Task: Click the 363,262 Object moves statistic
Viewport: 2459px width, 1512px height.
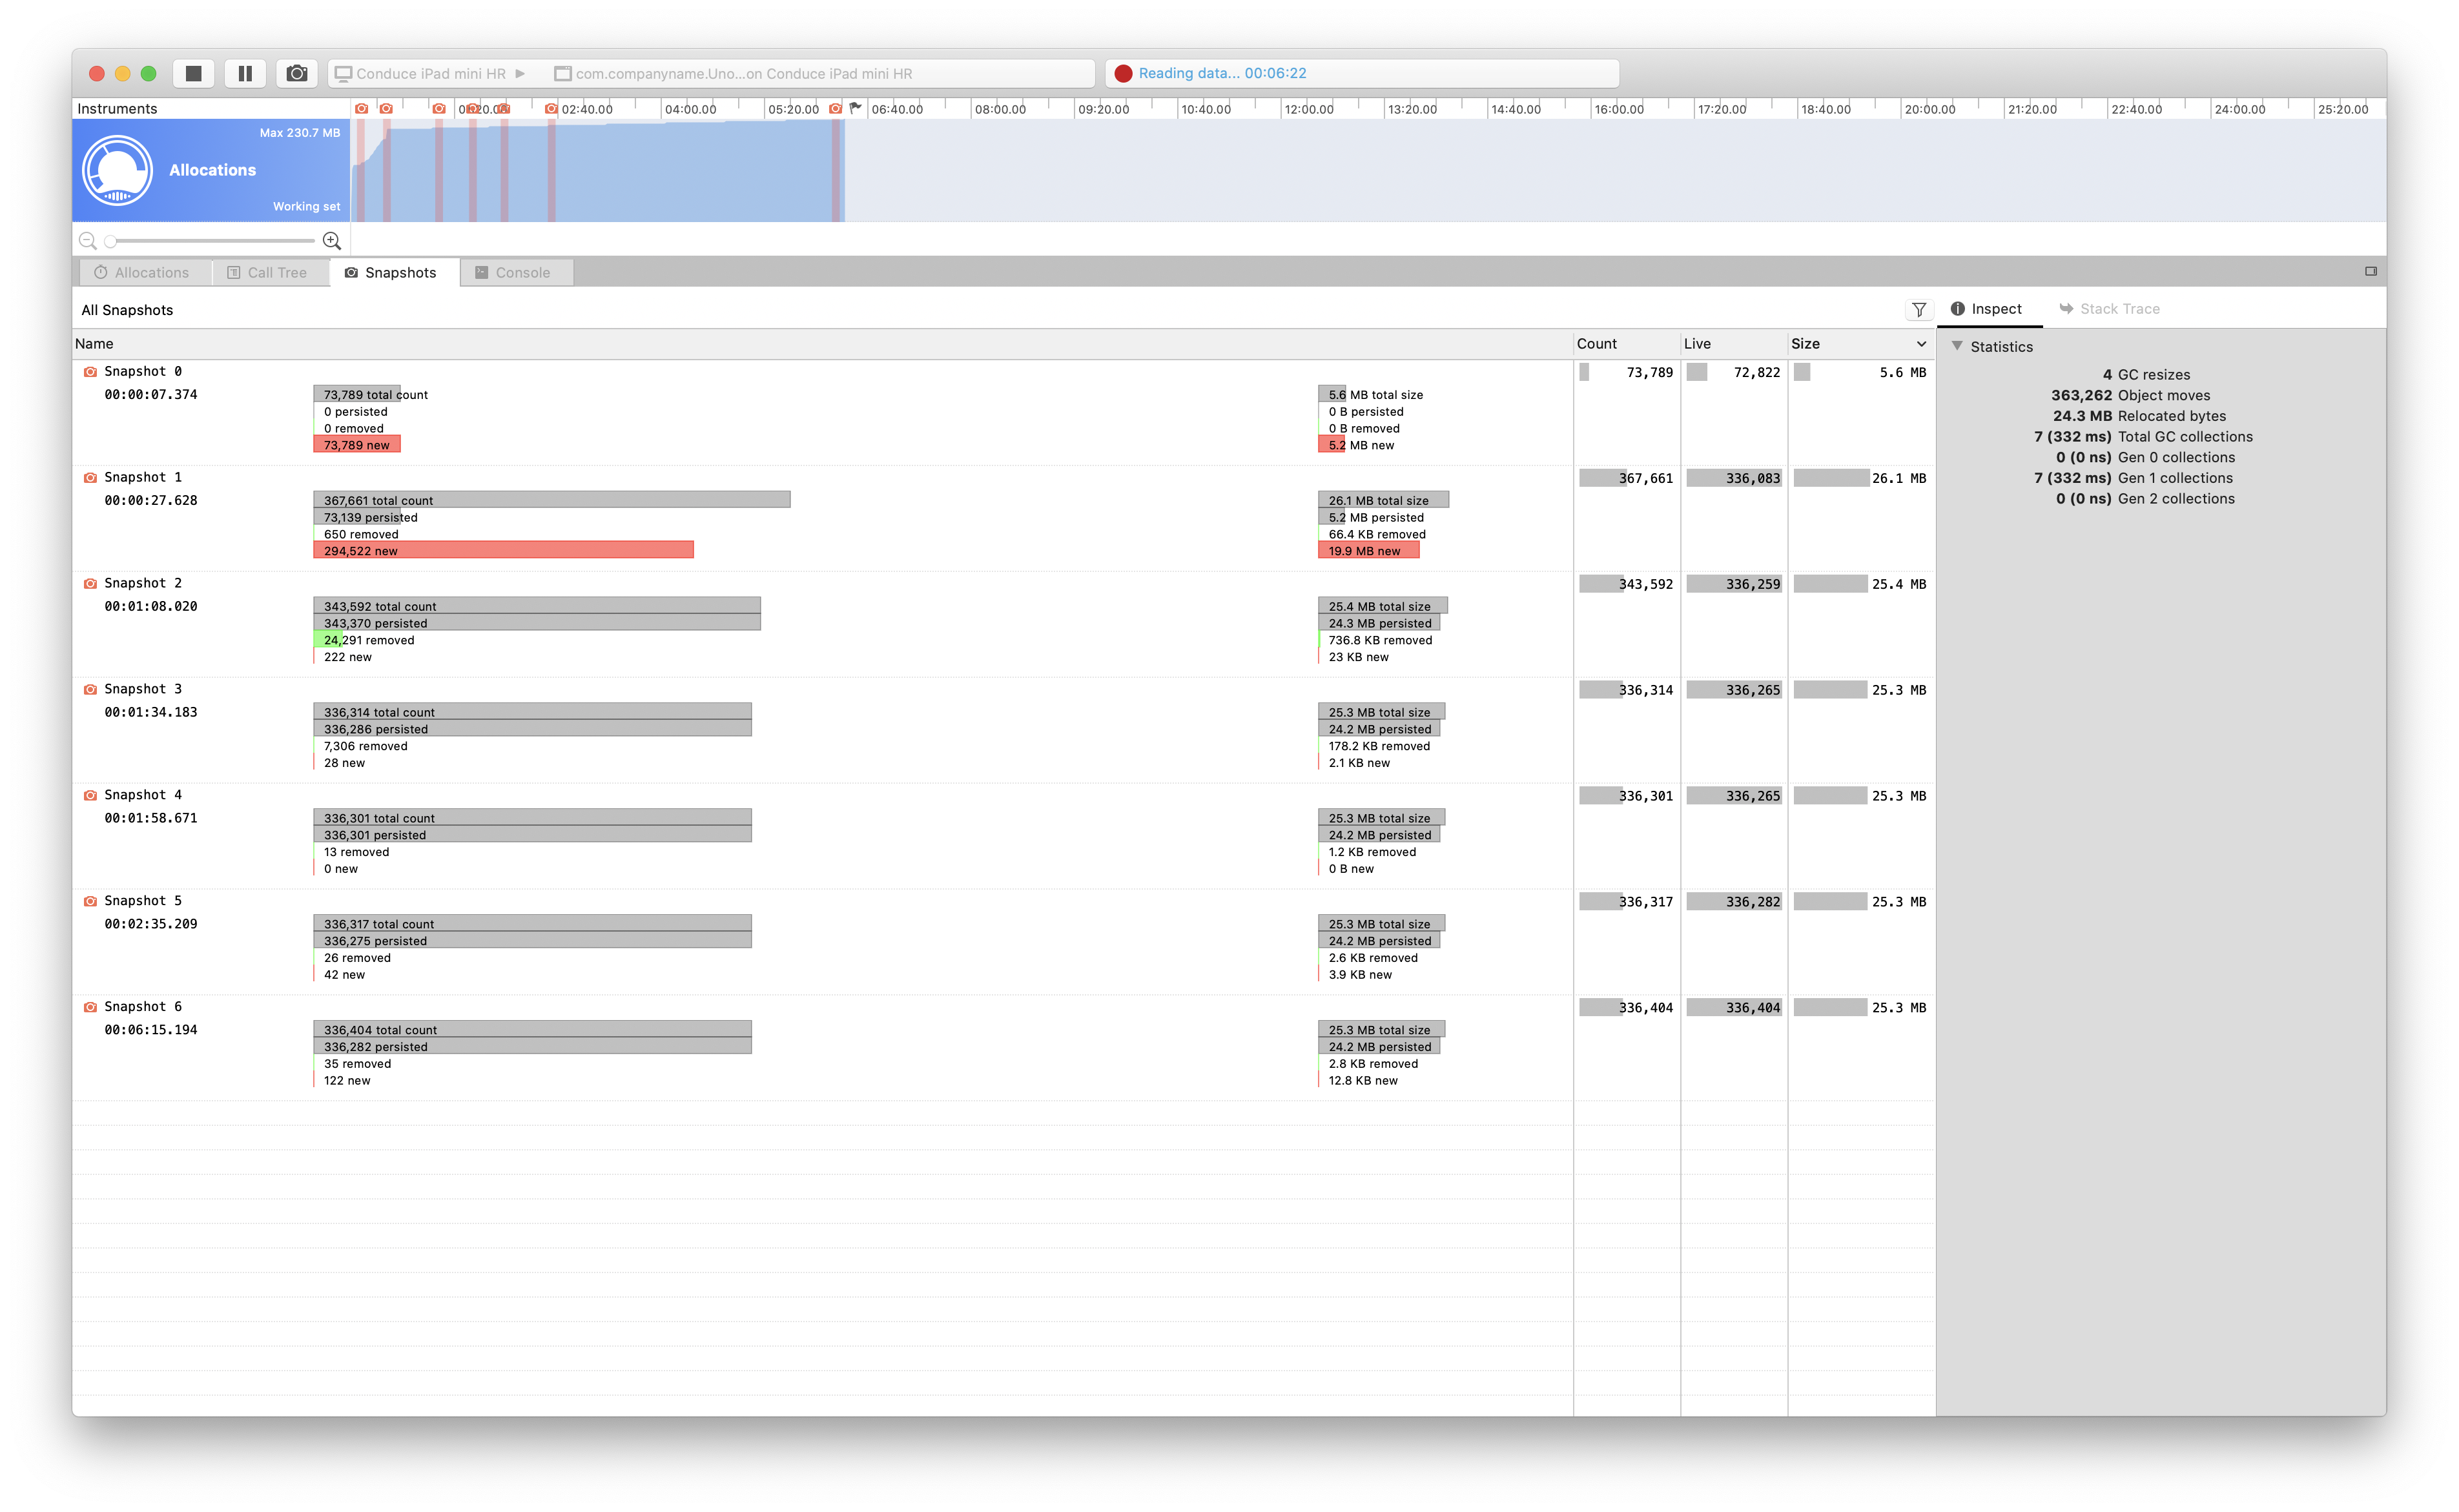Action: (2130, 396)
